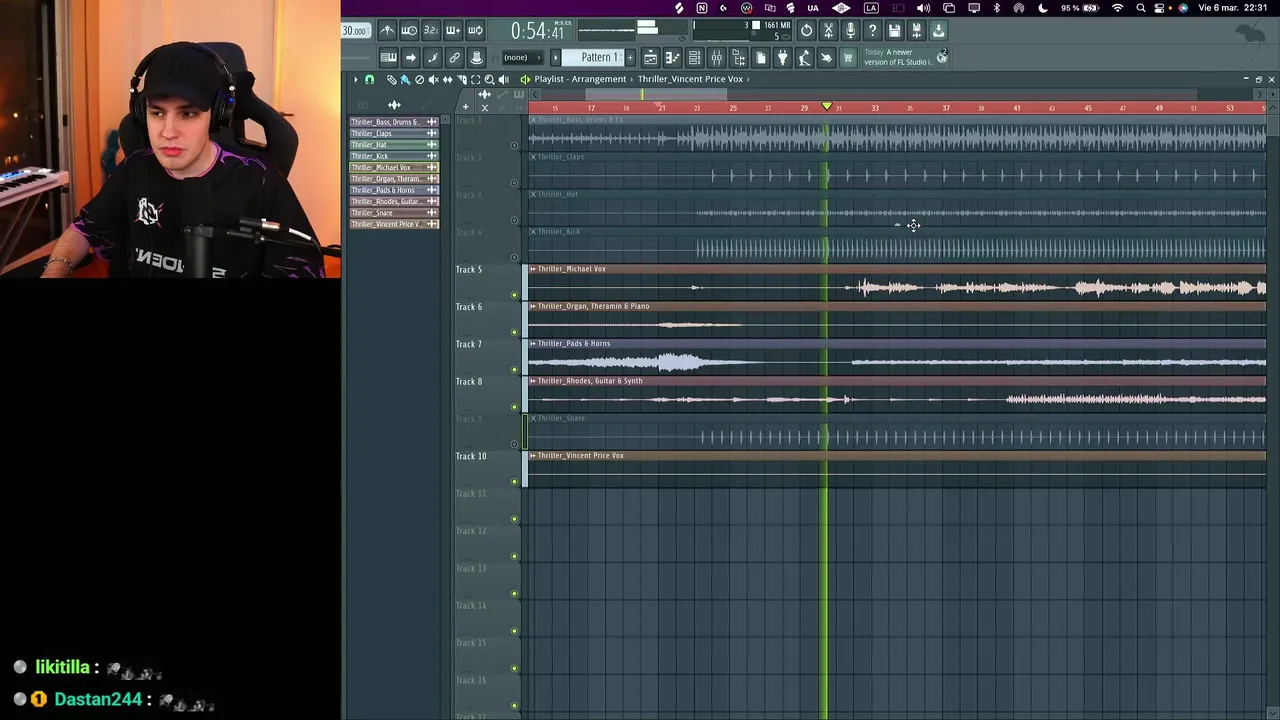This screenshot has height=720, width=1280.
Task: Select Thriller_Claps clip in picker
Action: point(394,133)
